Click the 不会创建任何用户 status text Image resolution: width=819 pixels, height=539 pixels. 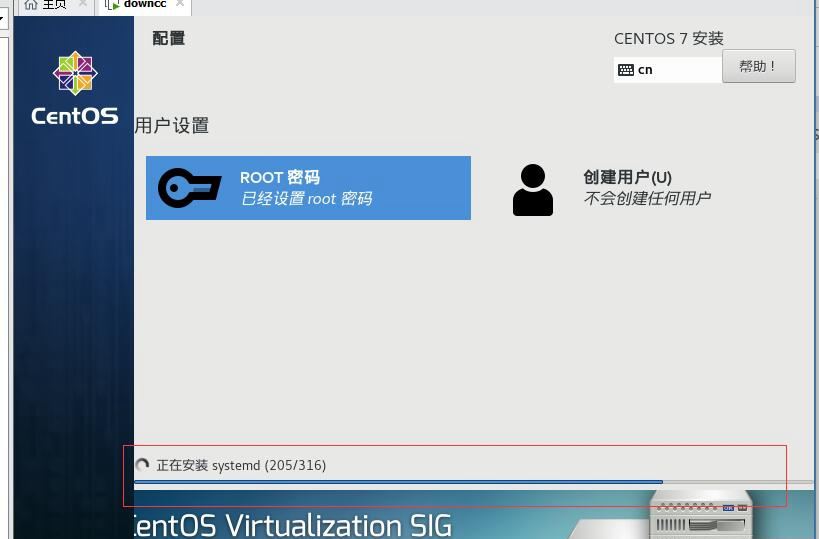[x=647, y=198]
